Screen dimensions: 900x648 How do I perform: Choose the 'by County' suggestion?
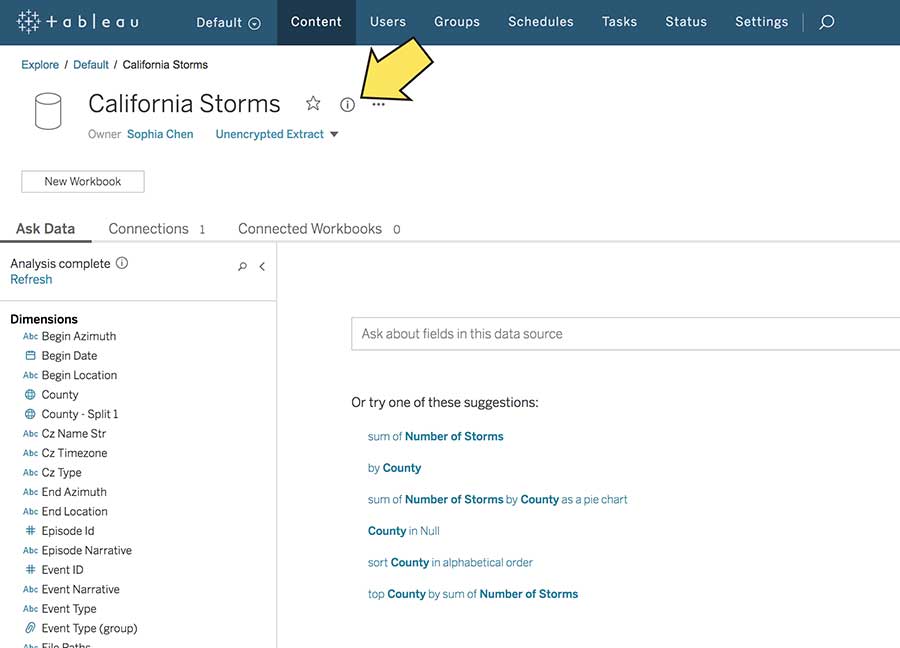click(394, 468)
